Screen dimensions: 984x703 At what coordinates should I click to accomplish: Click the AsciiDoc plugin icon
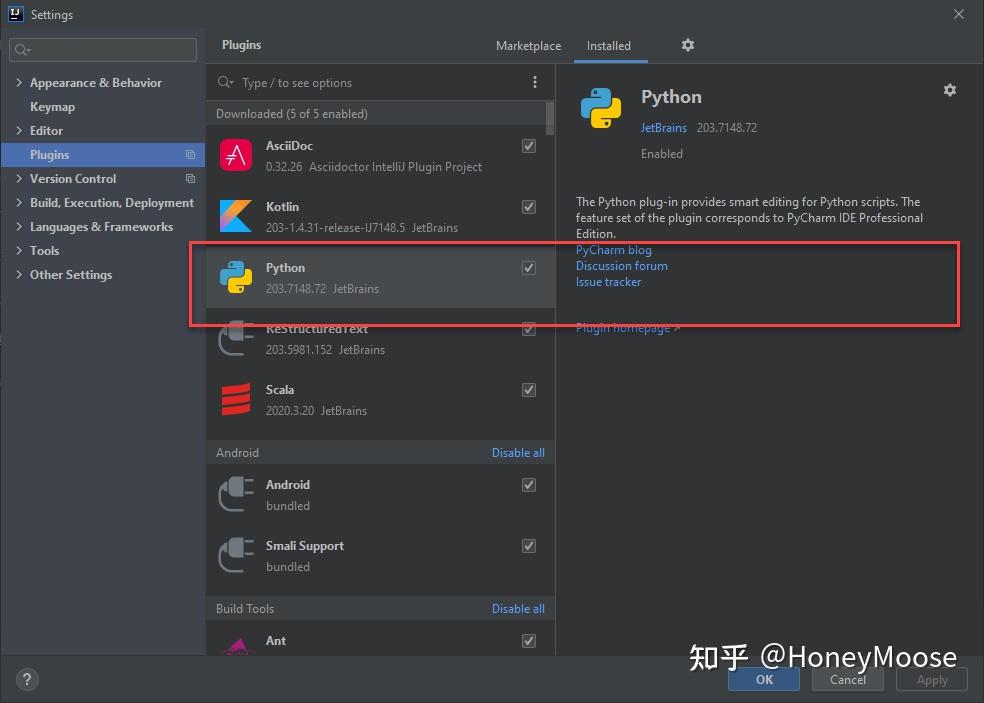235,155
